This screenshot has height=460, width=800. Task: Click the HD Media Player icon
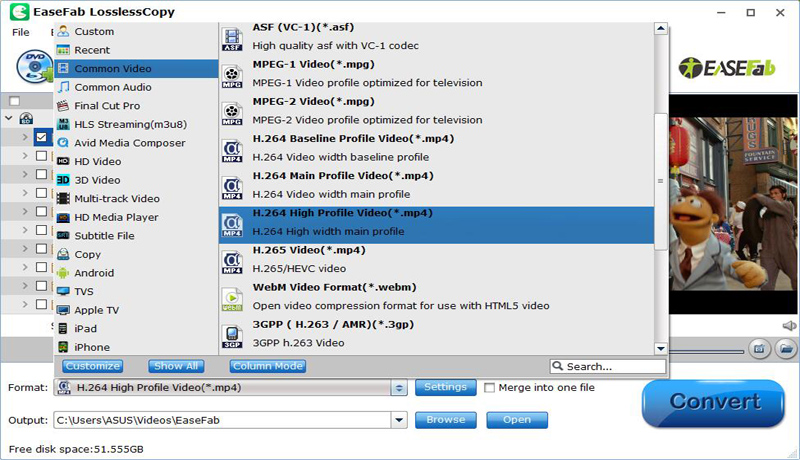63,217
